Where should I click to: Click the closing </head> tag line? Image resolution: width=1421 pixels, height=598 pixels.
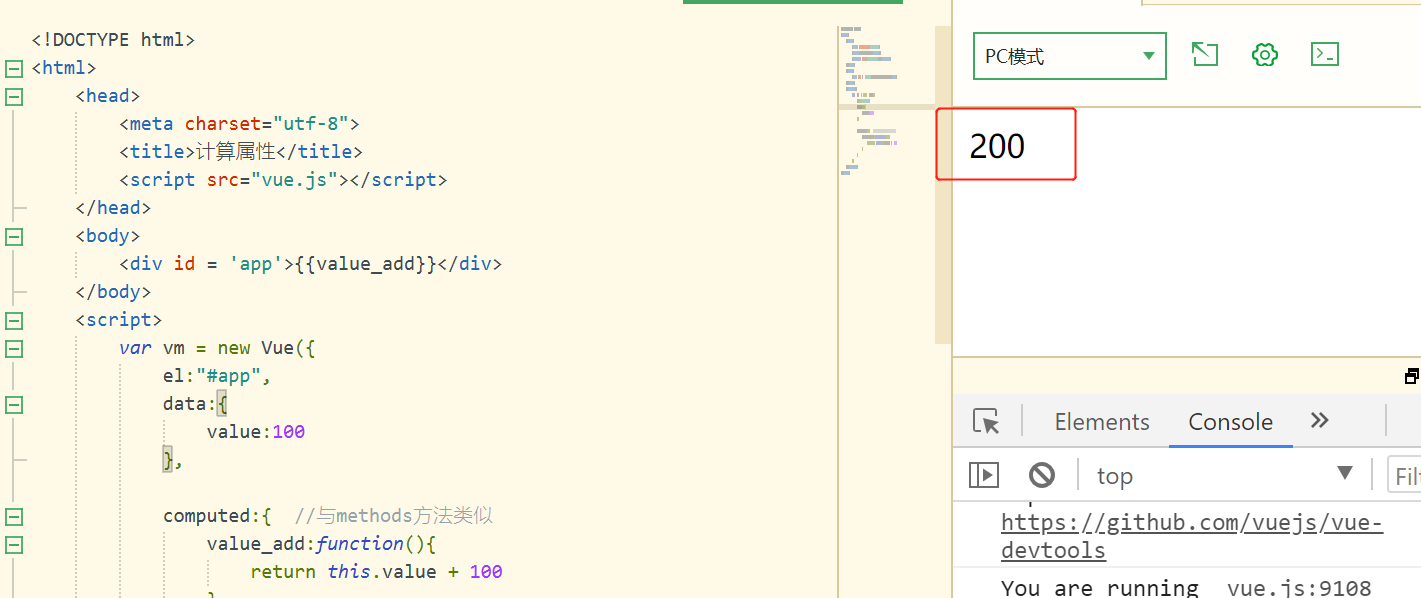pos(113,208)
